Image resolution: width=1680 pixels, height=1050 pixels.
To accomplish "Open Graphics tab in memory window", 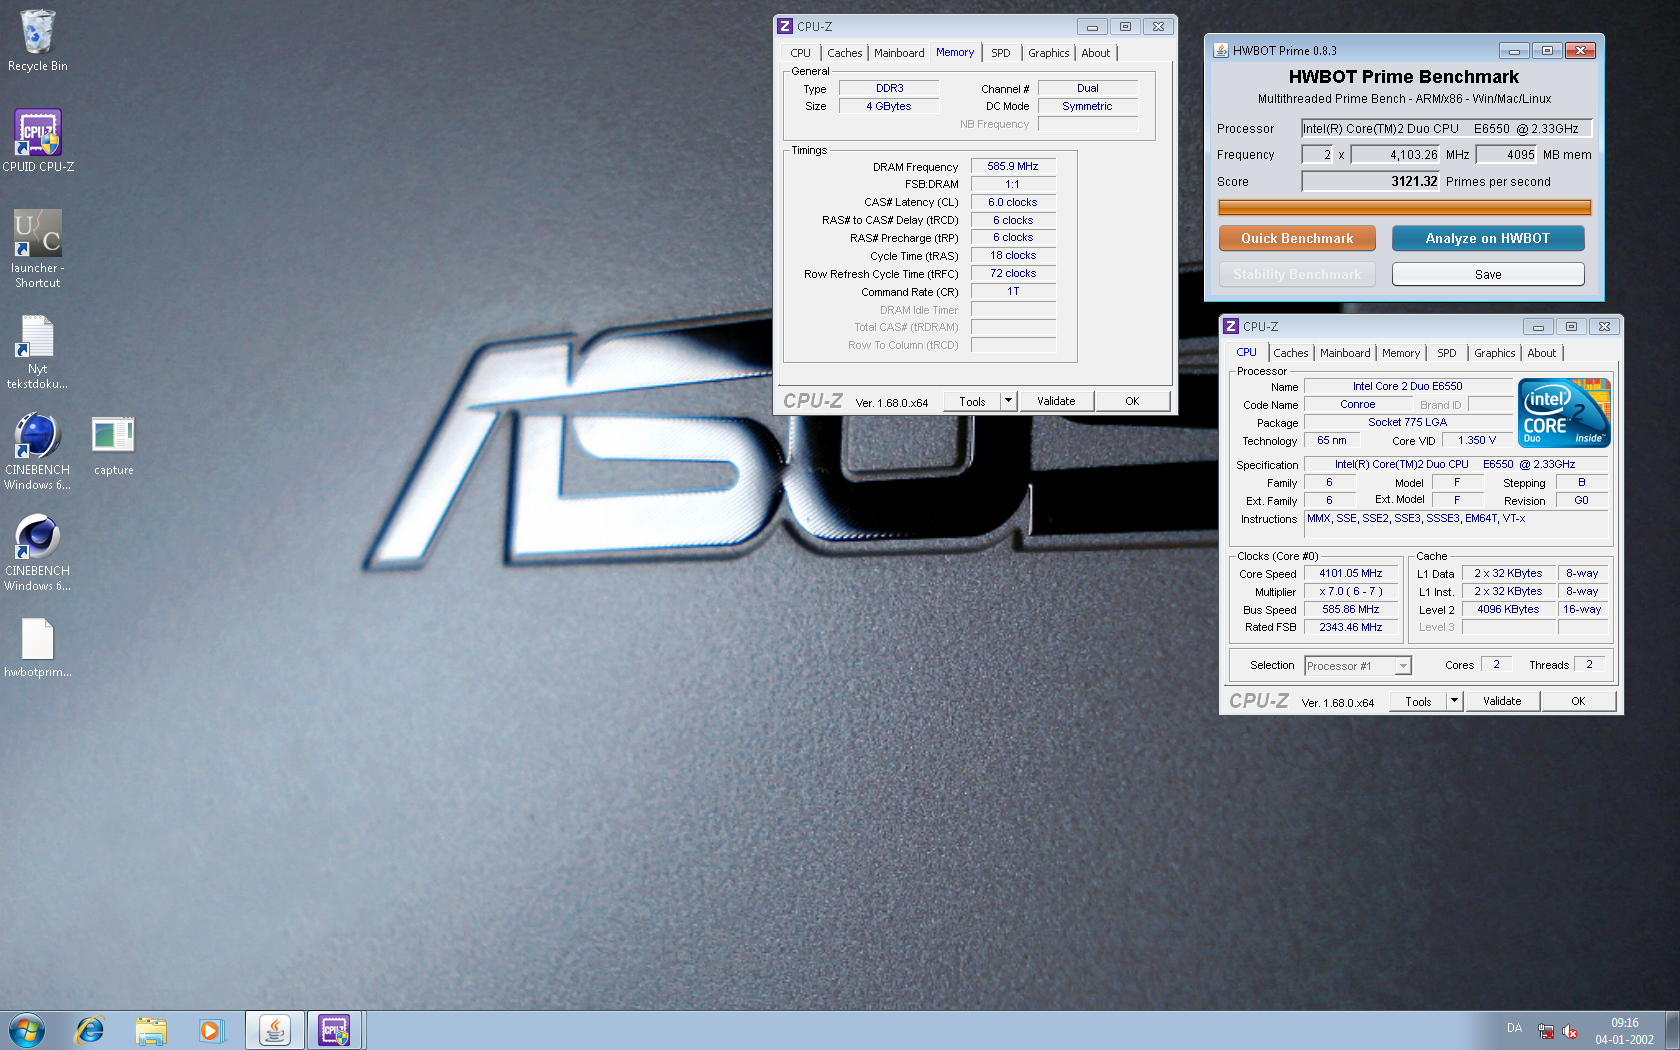I will point(1049,53).
